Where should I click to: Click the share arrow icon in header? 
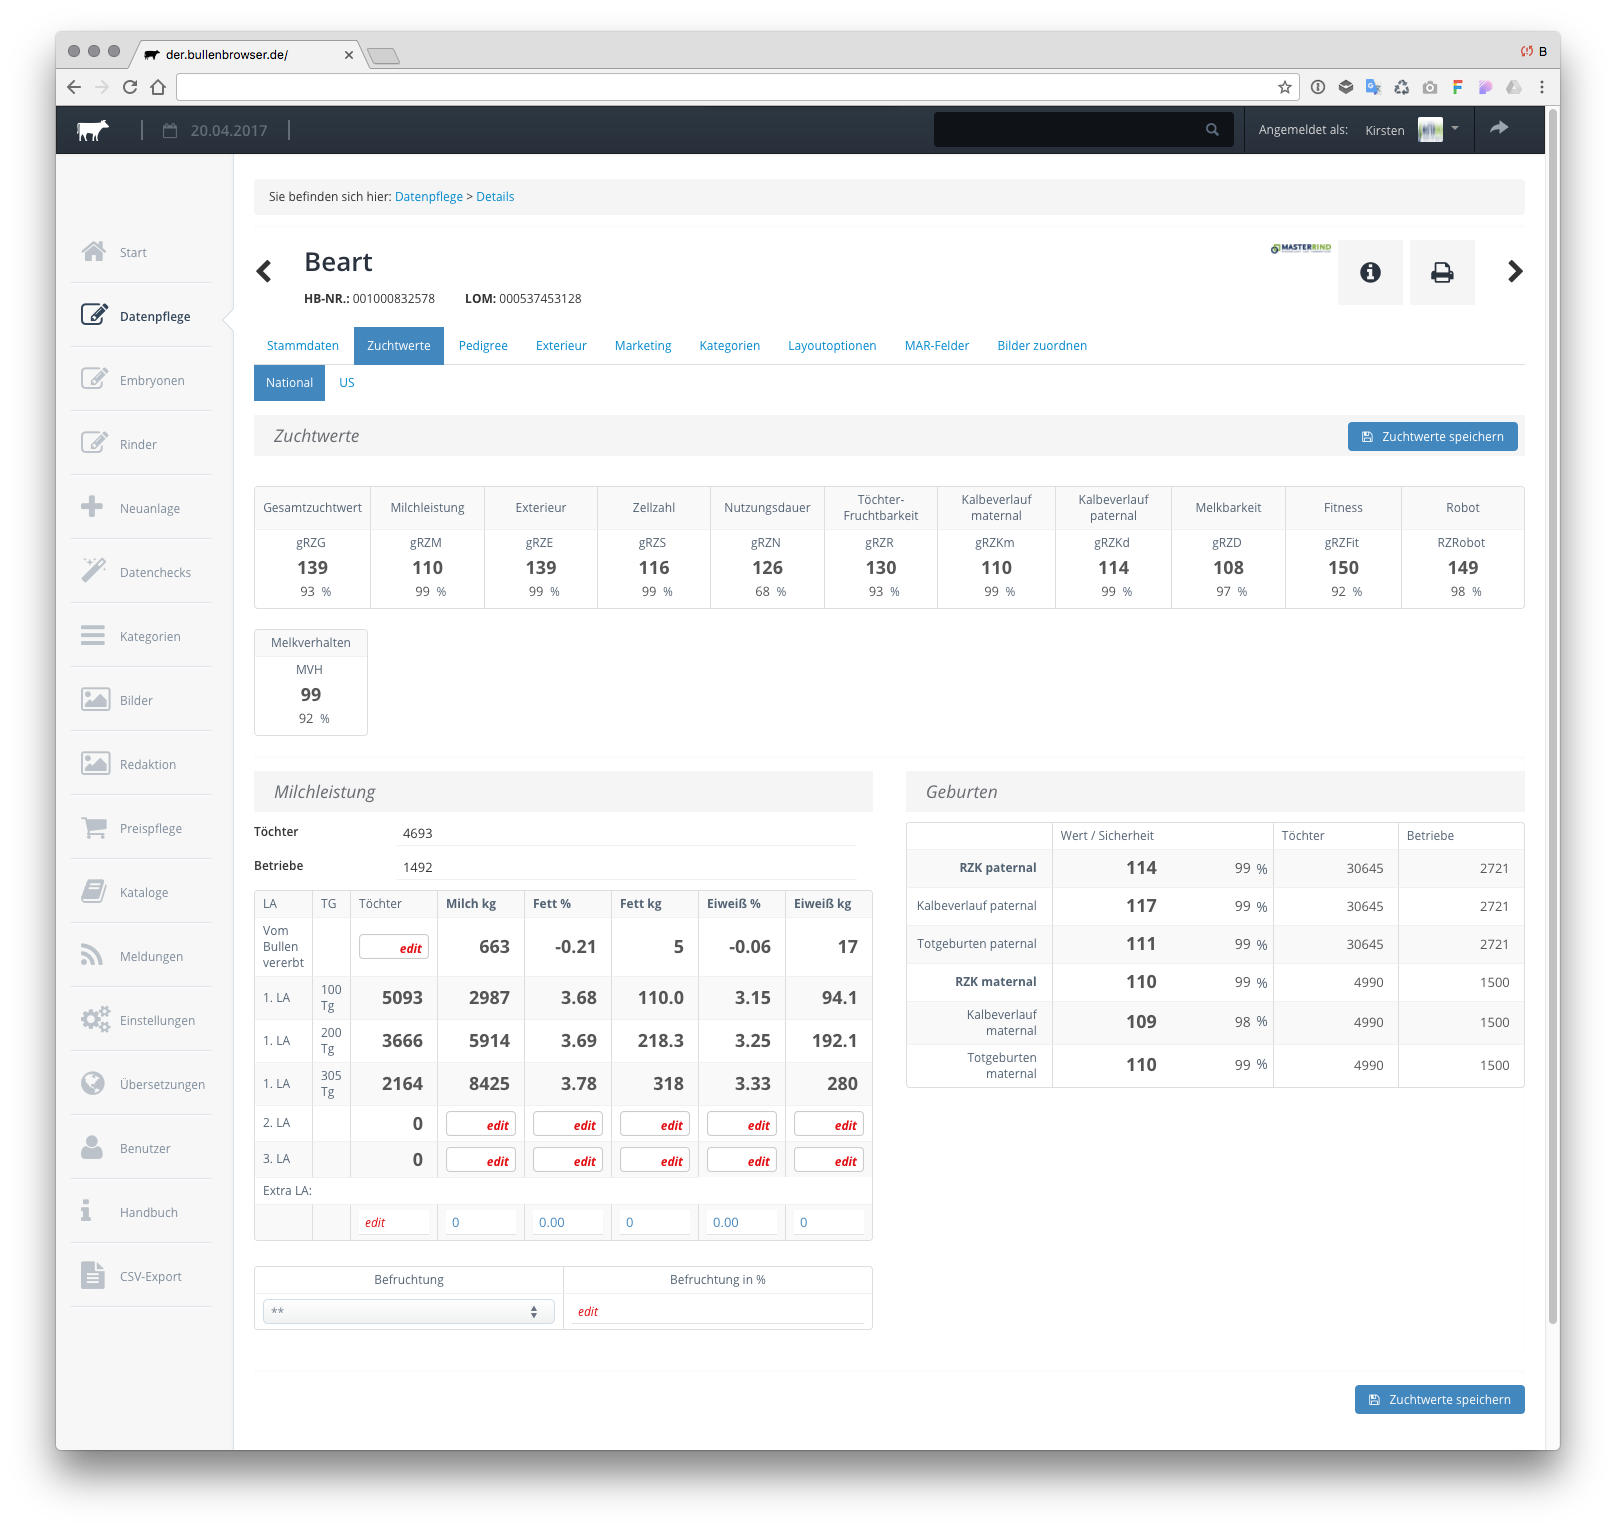click(1498, 128)
